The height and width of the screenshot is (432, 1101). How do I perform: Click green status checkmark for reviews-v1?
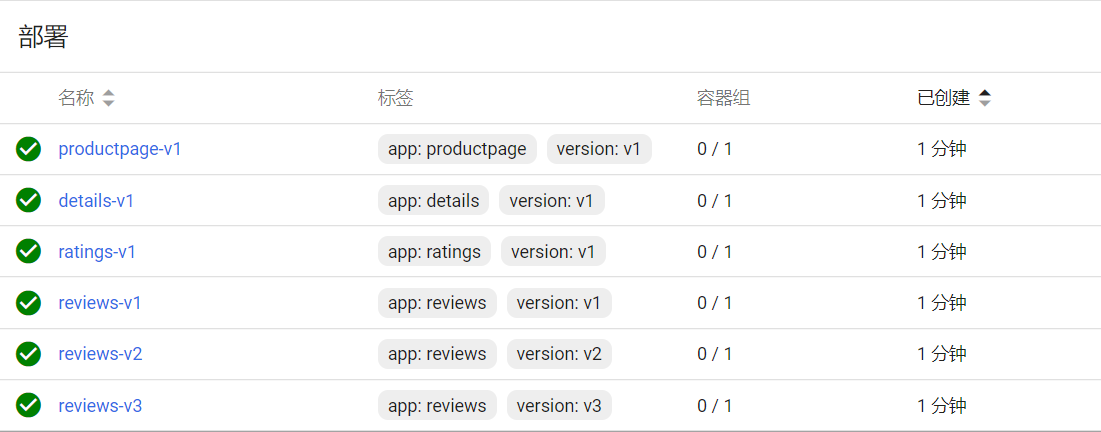28,302
